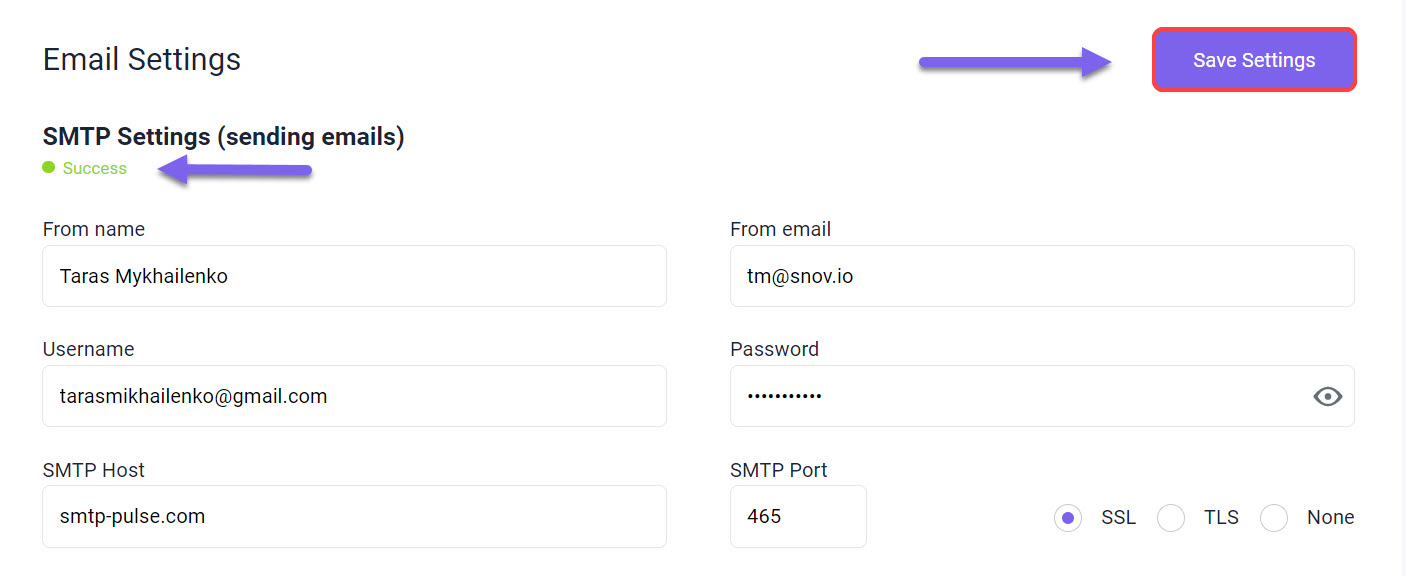Click the SMTP Port field showing 465
This screenshot has width=1406, height=576.
(798, 516)
